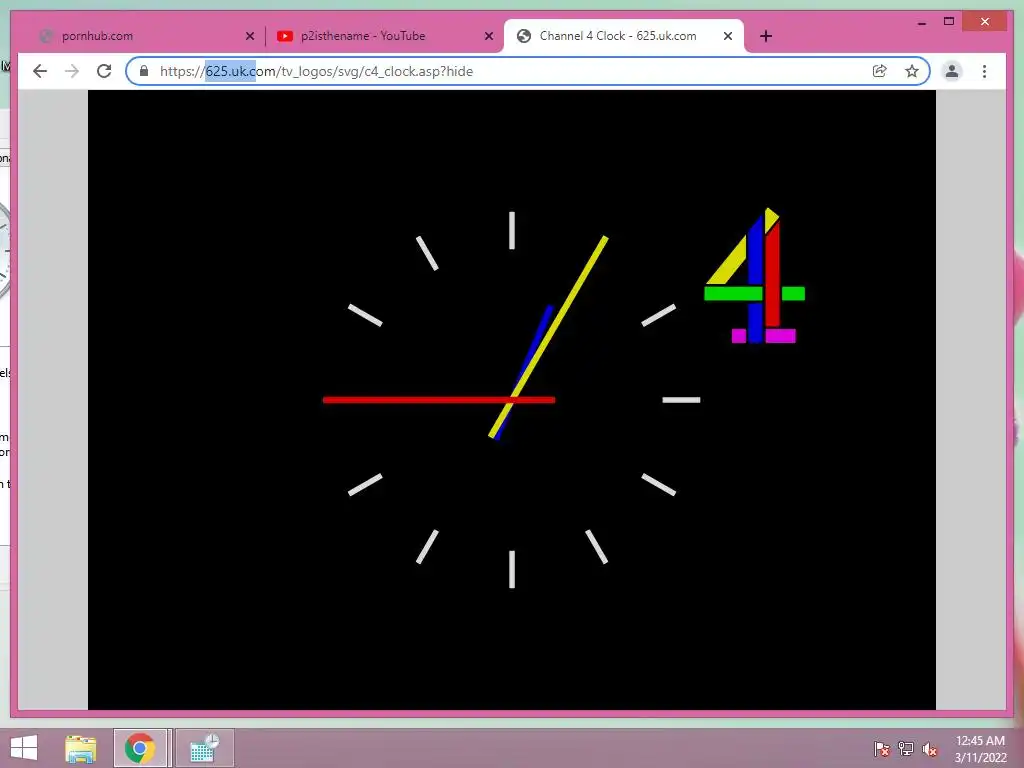The image size is (1024, 768).
Task: Go back to the previous page
Action: click(x=40, y=71)
